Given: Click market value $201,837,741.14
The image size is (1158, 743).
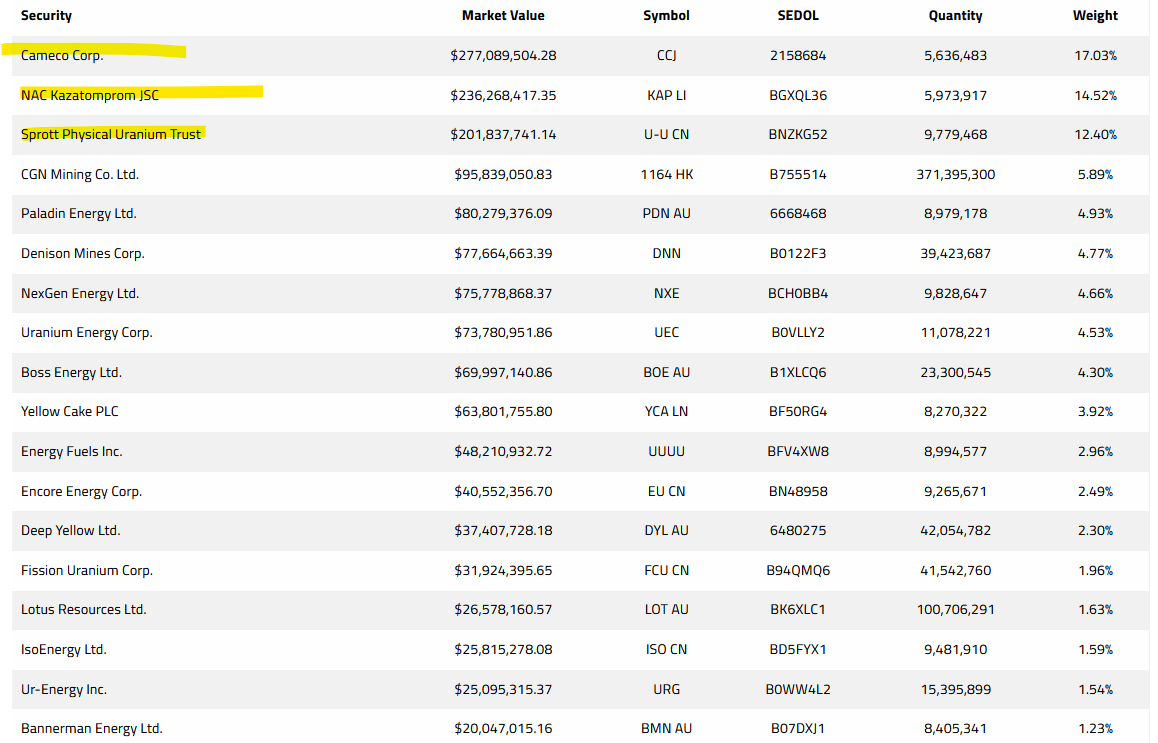Looking at the screenshot, I should point(503,134).
